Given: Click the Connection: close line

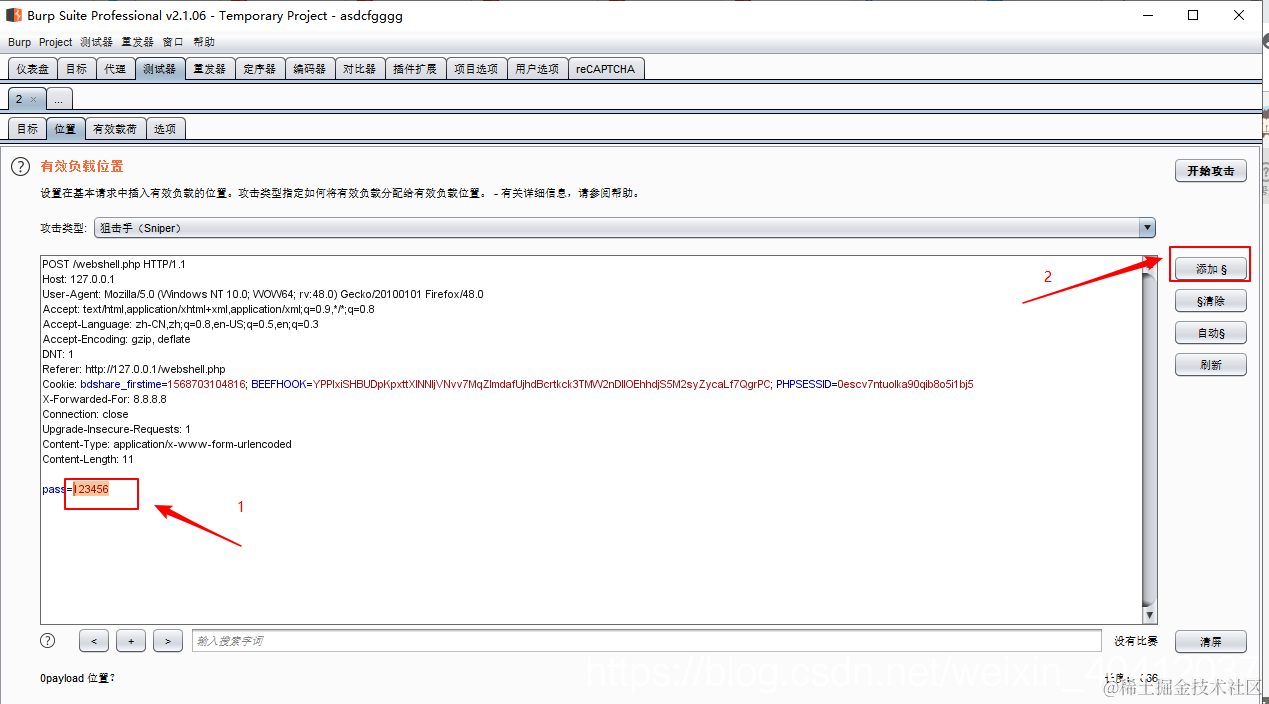Looking at the screenshot, I should point(85,414).
